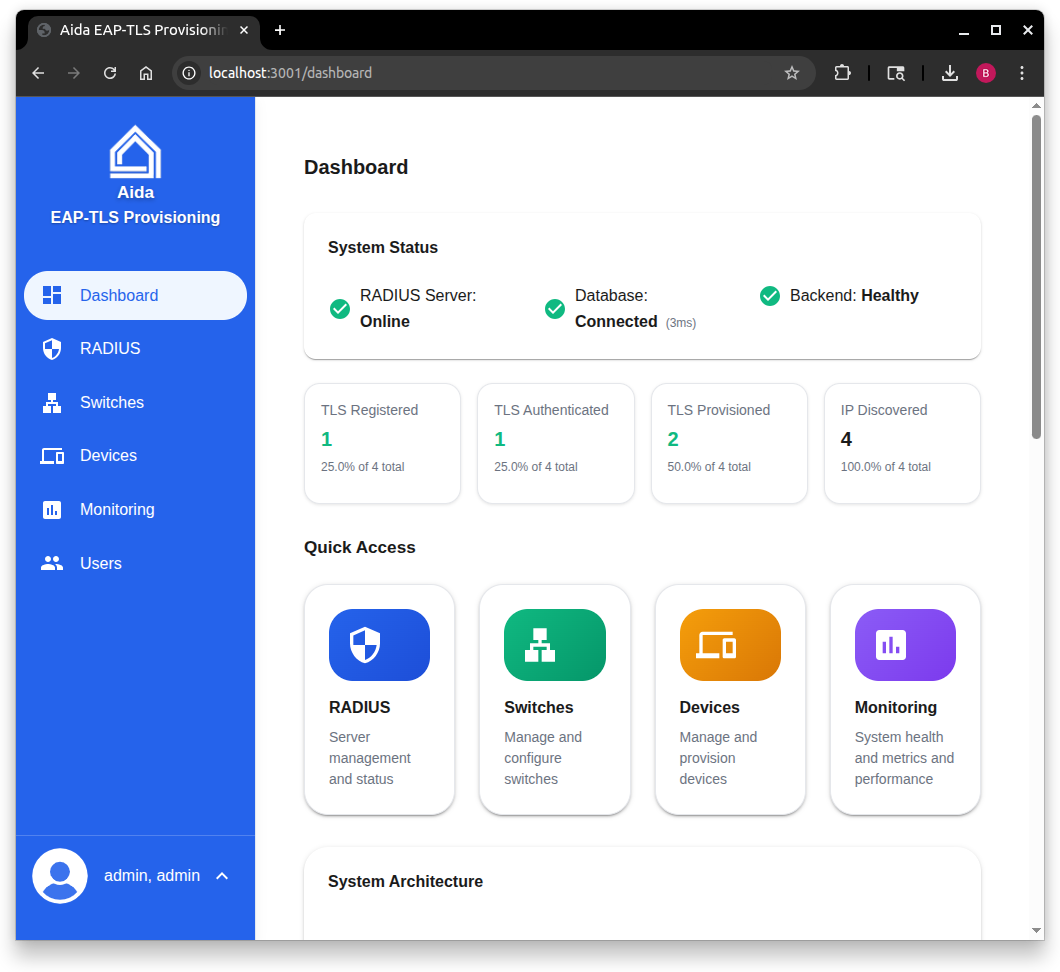The height and width of the screenshot is (972, 1060).
Task: Click the green Switches quick access tile icon
Action: tap(554, 645)
